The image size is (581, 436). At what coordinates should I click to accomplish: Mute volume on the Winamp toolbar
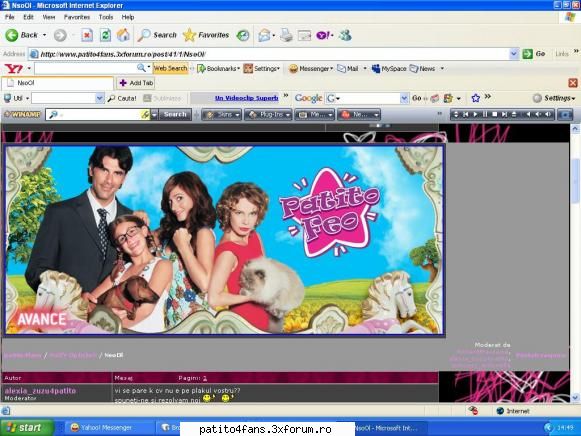click(x=529, y=114)
